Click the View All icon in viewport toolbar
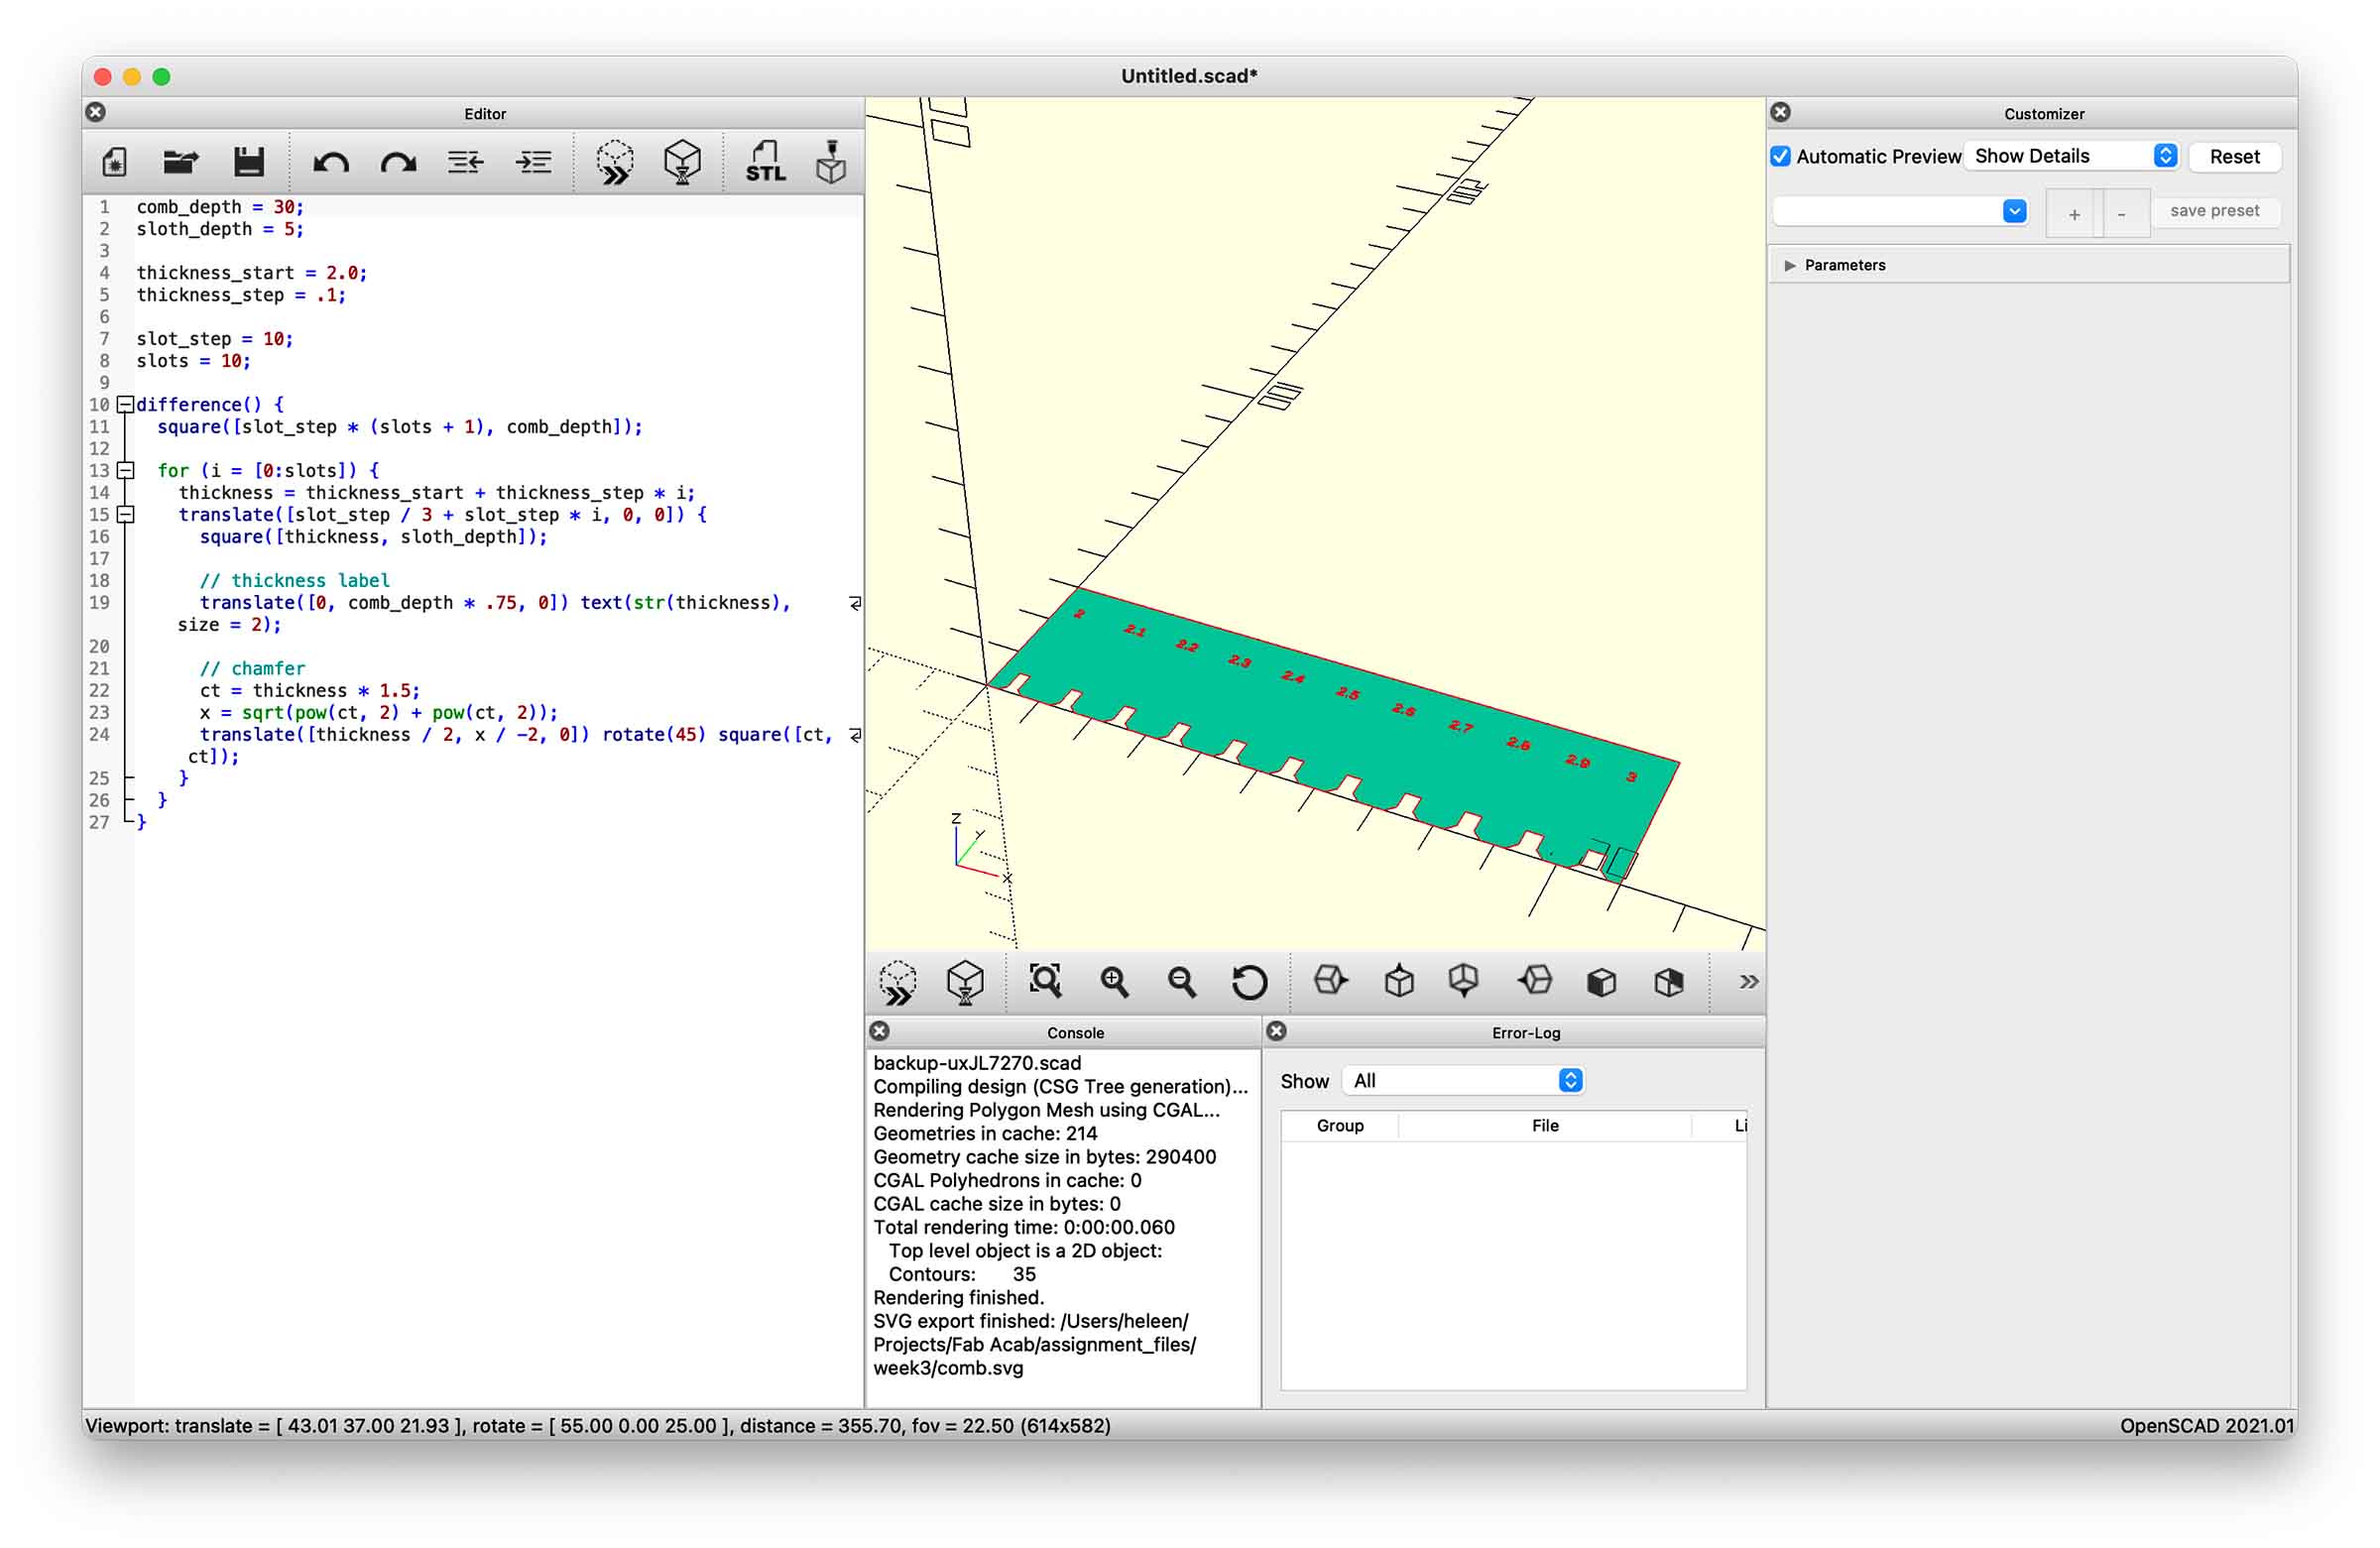Viewport: 2380px width, 1548px height. [1045, 982]
